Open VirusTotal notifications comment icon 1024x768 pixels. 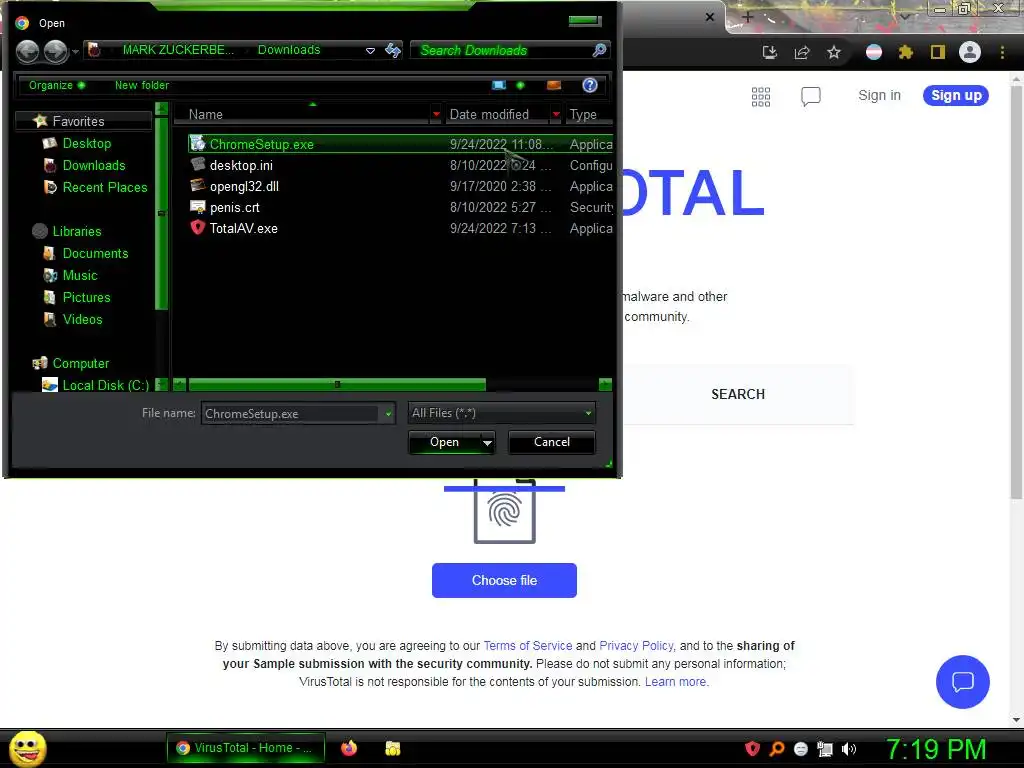click(x=810, y=97)
